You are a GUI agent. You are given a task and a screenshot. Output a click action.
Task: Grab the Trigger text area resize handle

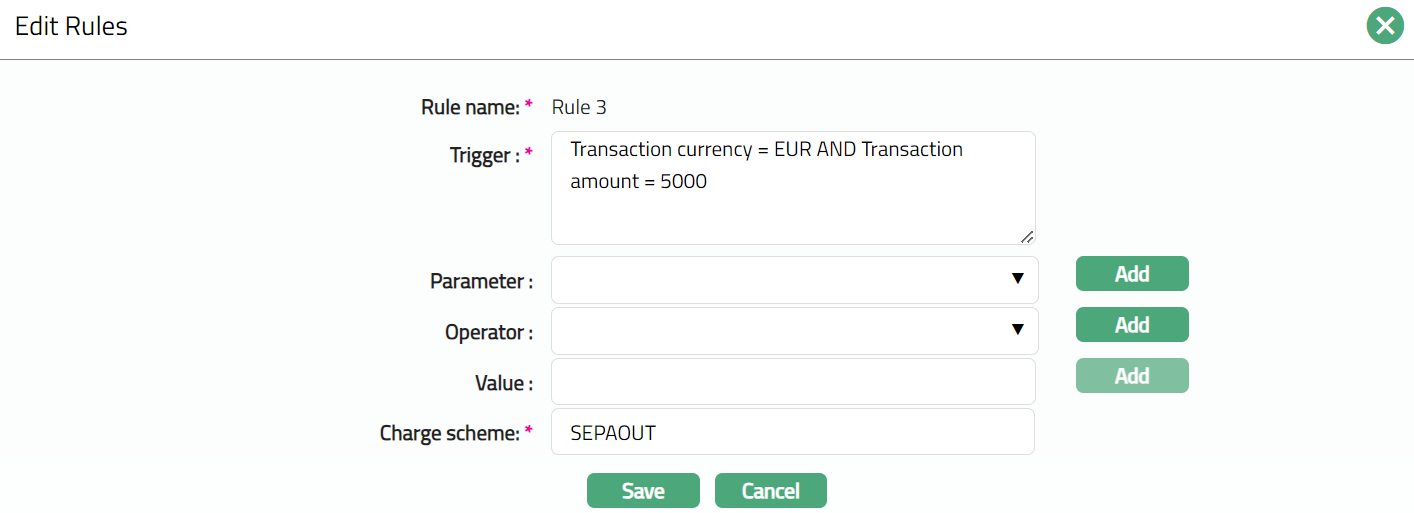pos(1026,237)
